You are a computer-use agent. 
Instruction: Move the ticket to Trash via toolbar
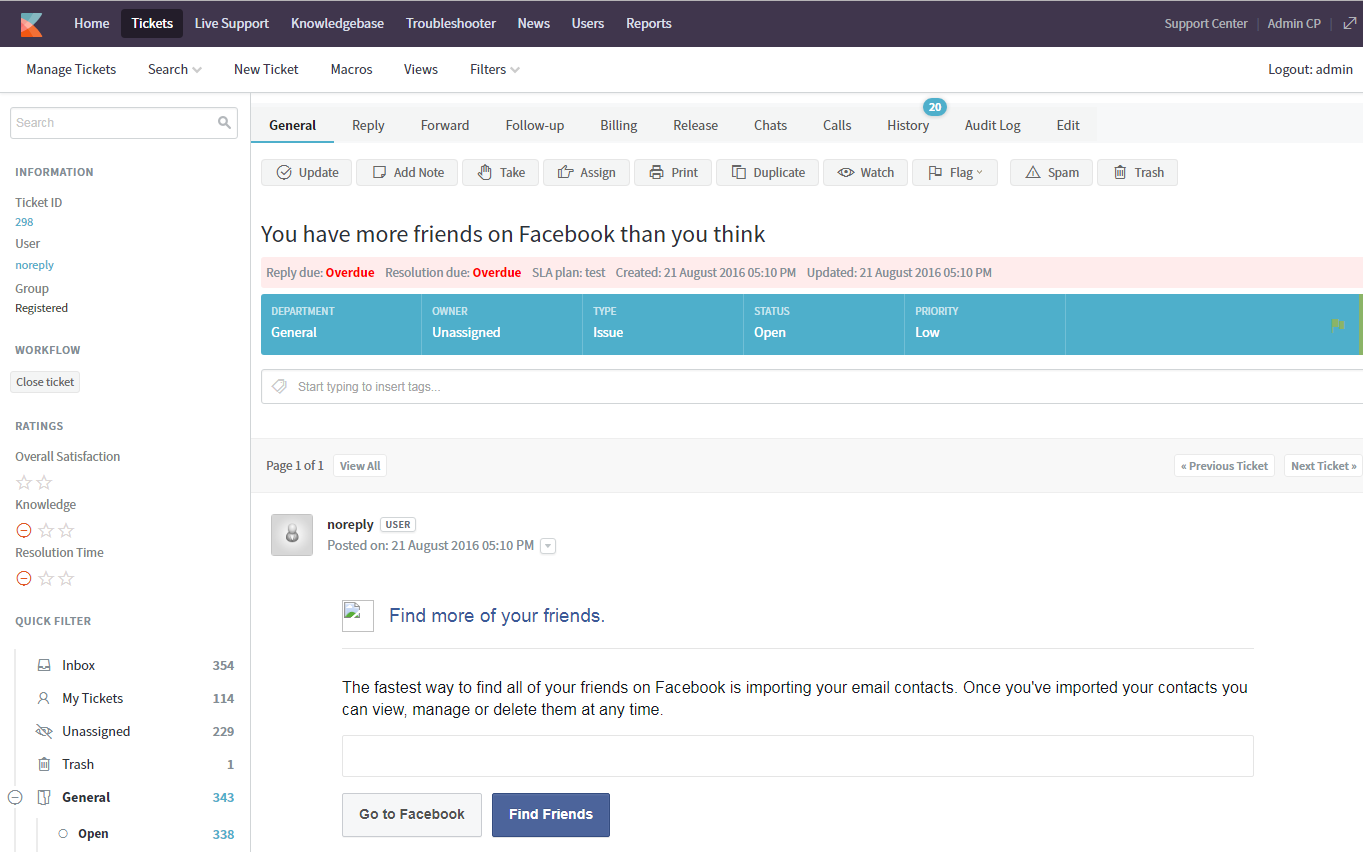(1137, 172)
